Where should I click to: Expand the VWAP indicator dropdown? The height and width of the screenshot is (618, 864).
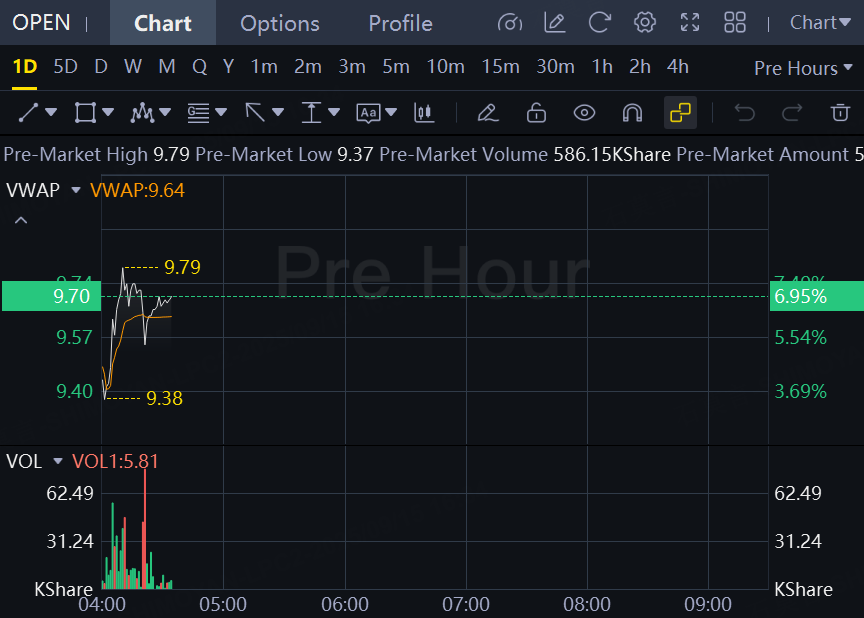point(76,190)
